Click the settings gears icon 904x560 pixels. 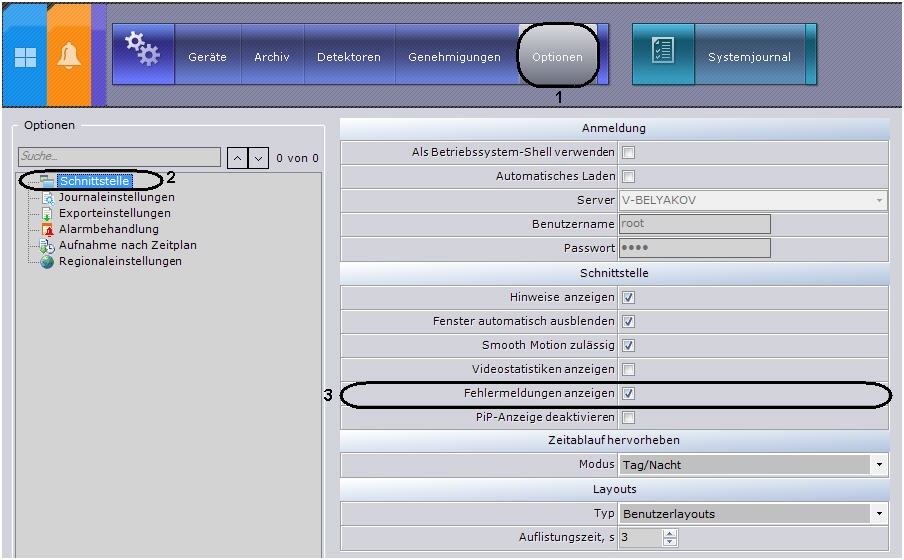(142, 49)
